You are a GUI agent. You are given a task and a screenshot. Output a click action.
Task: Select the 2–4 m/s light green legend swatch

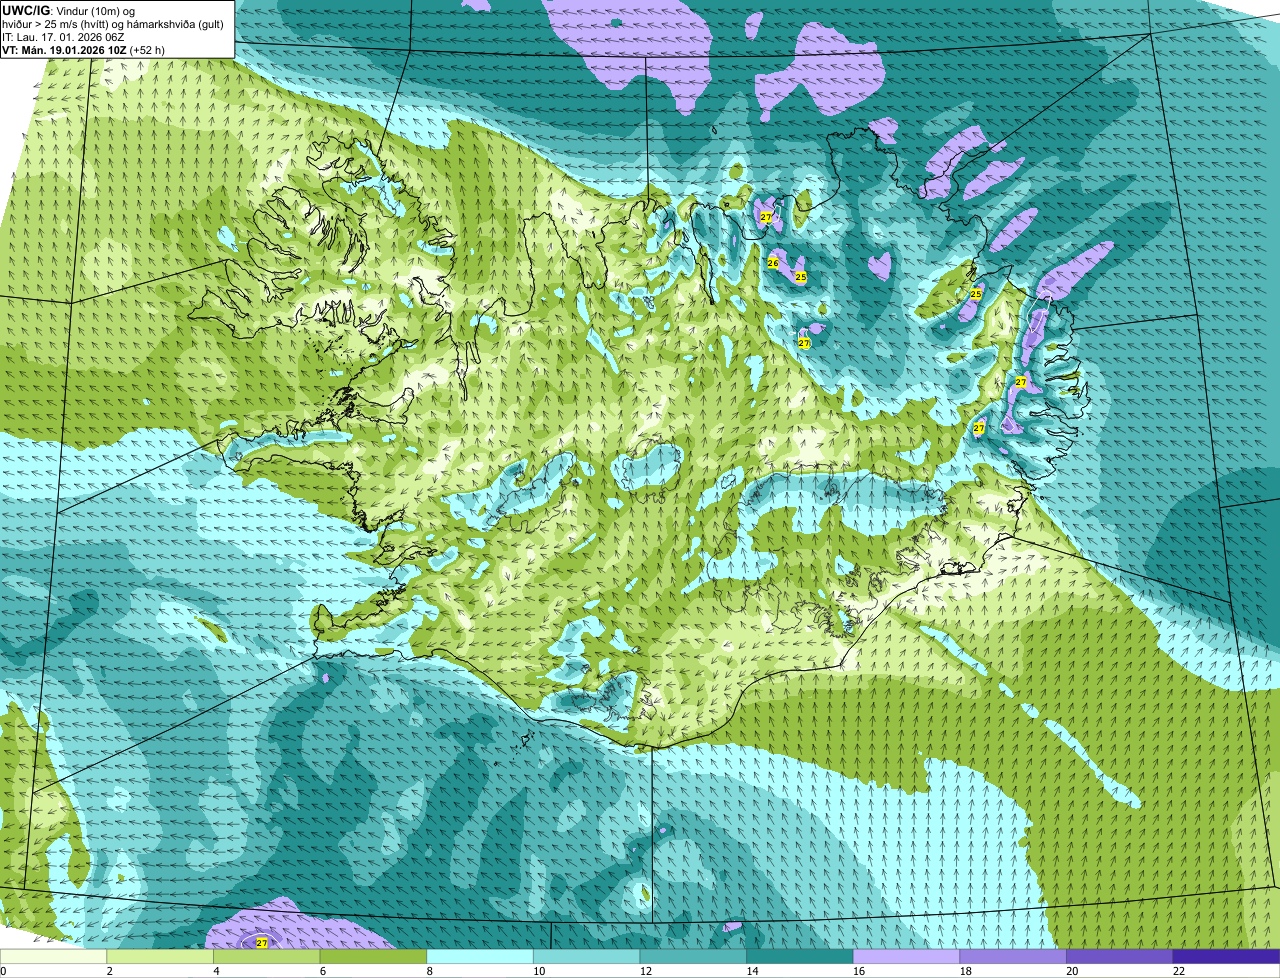click(160, 956)
